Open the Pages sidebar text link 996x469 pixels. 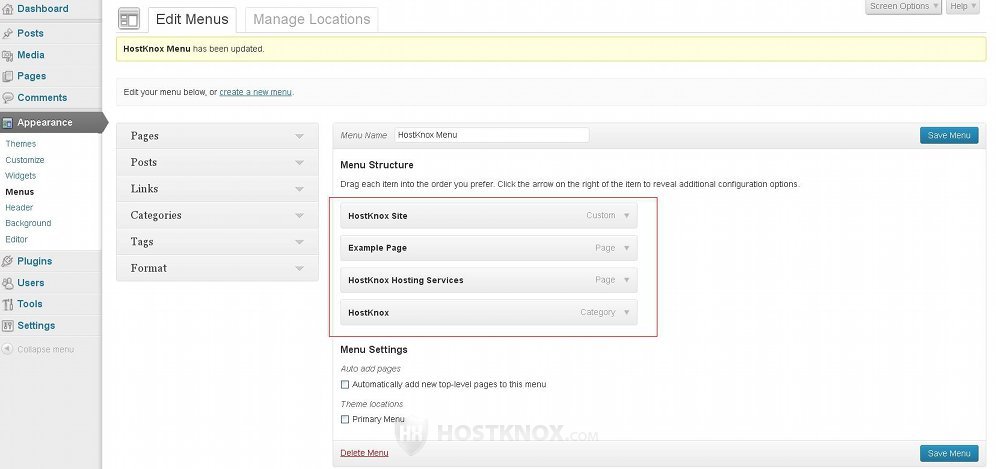click(32, 76)
